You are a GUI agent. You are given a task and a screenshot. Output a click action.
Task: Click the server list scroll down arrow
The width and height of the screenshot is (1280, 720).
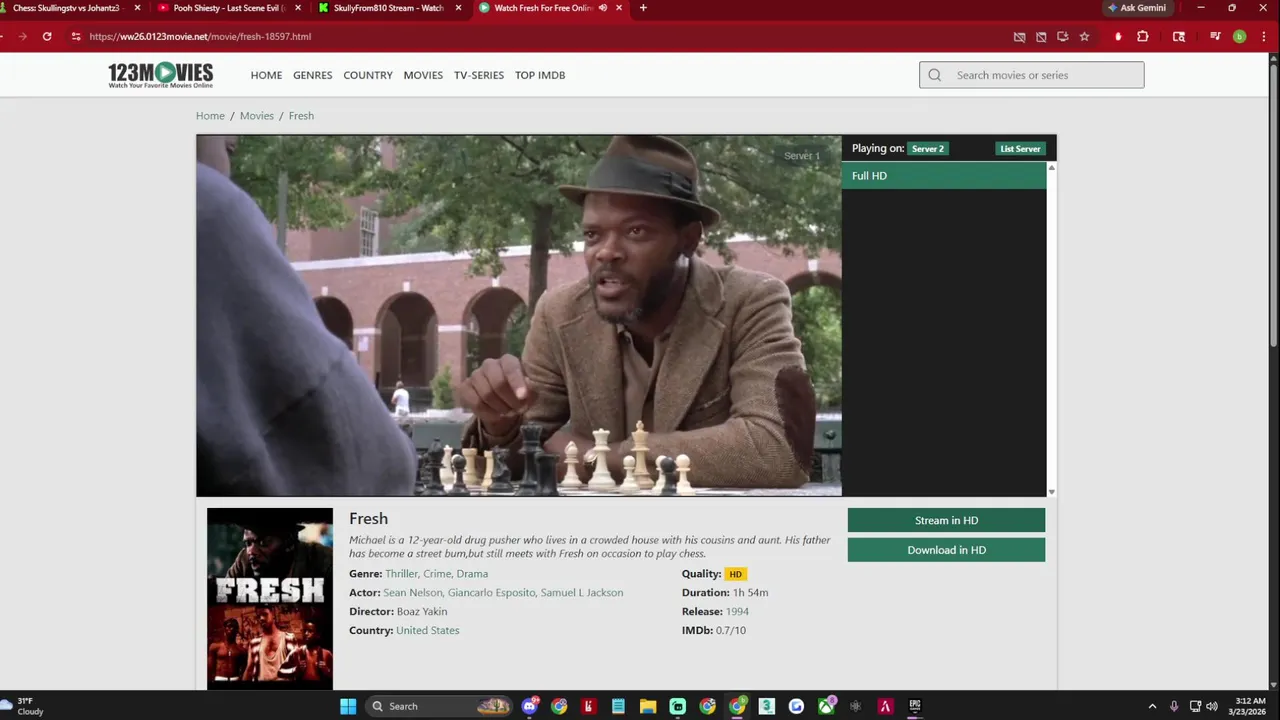click(1051, 492)
